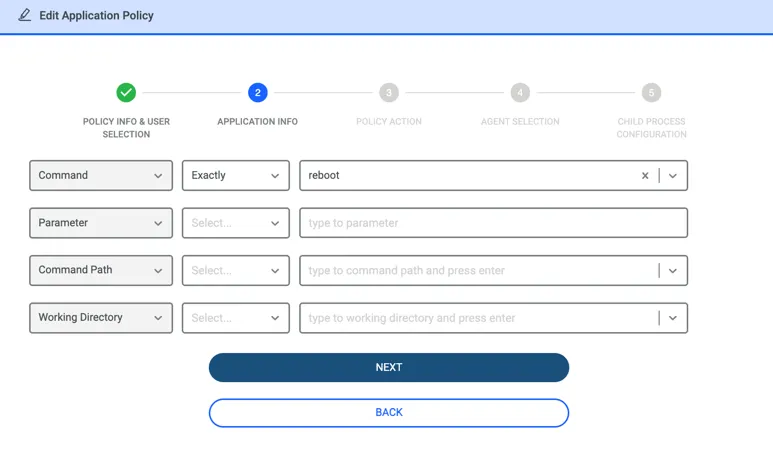Open the Command Path type dropdown

coord(101,270)
